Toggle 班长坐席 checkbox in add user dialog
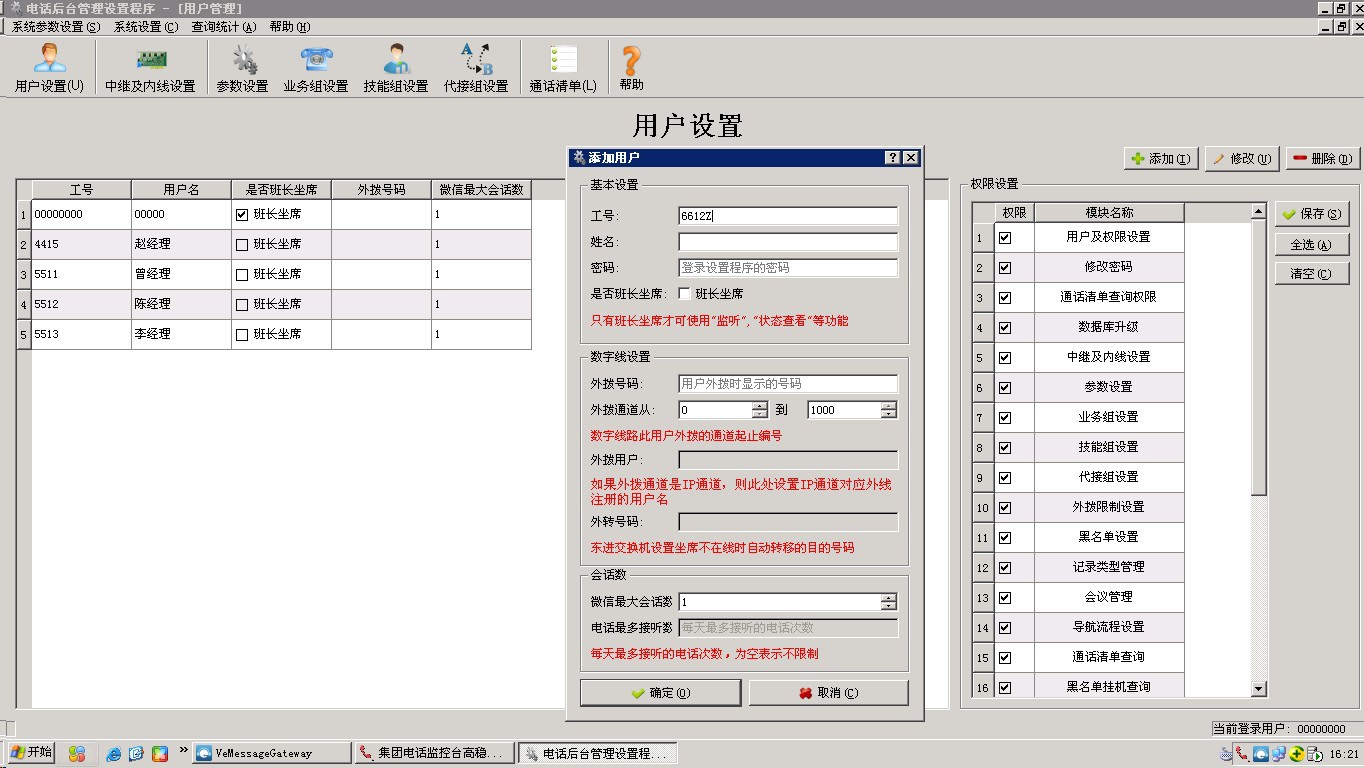 click(685, 294)
